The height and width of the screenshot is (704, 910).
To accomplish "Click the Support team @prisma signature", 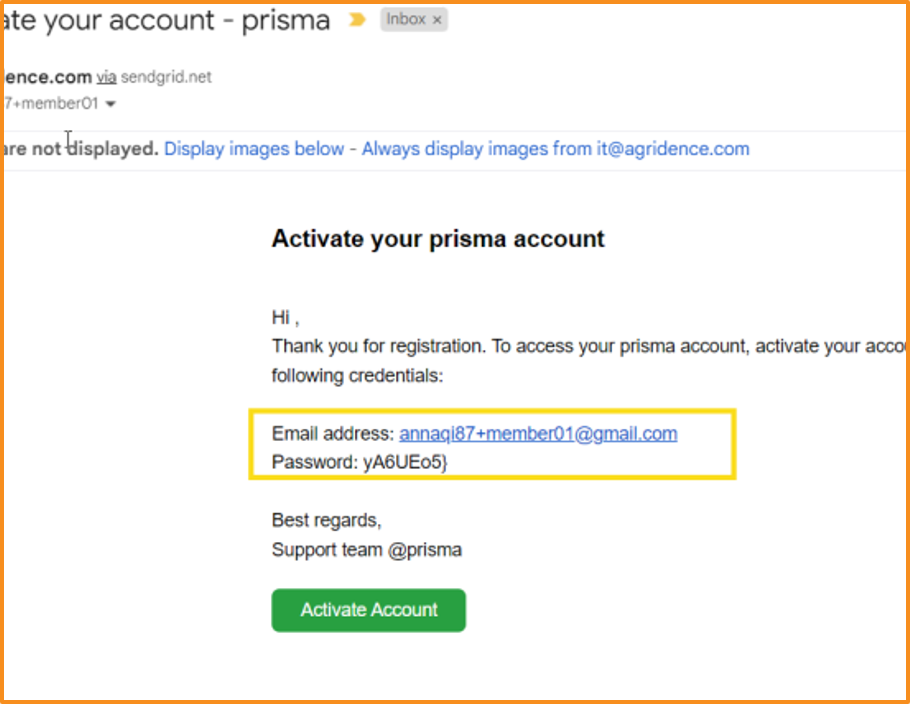I will [x=367, y=550].
